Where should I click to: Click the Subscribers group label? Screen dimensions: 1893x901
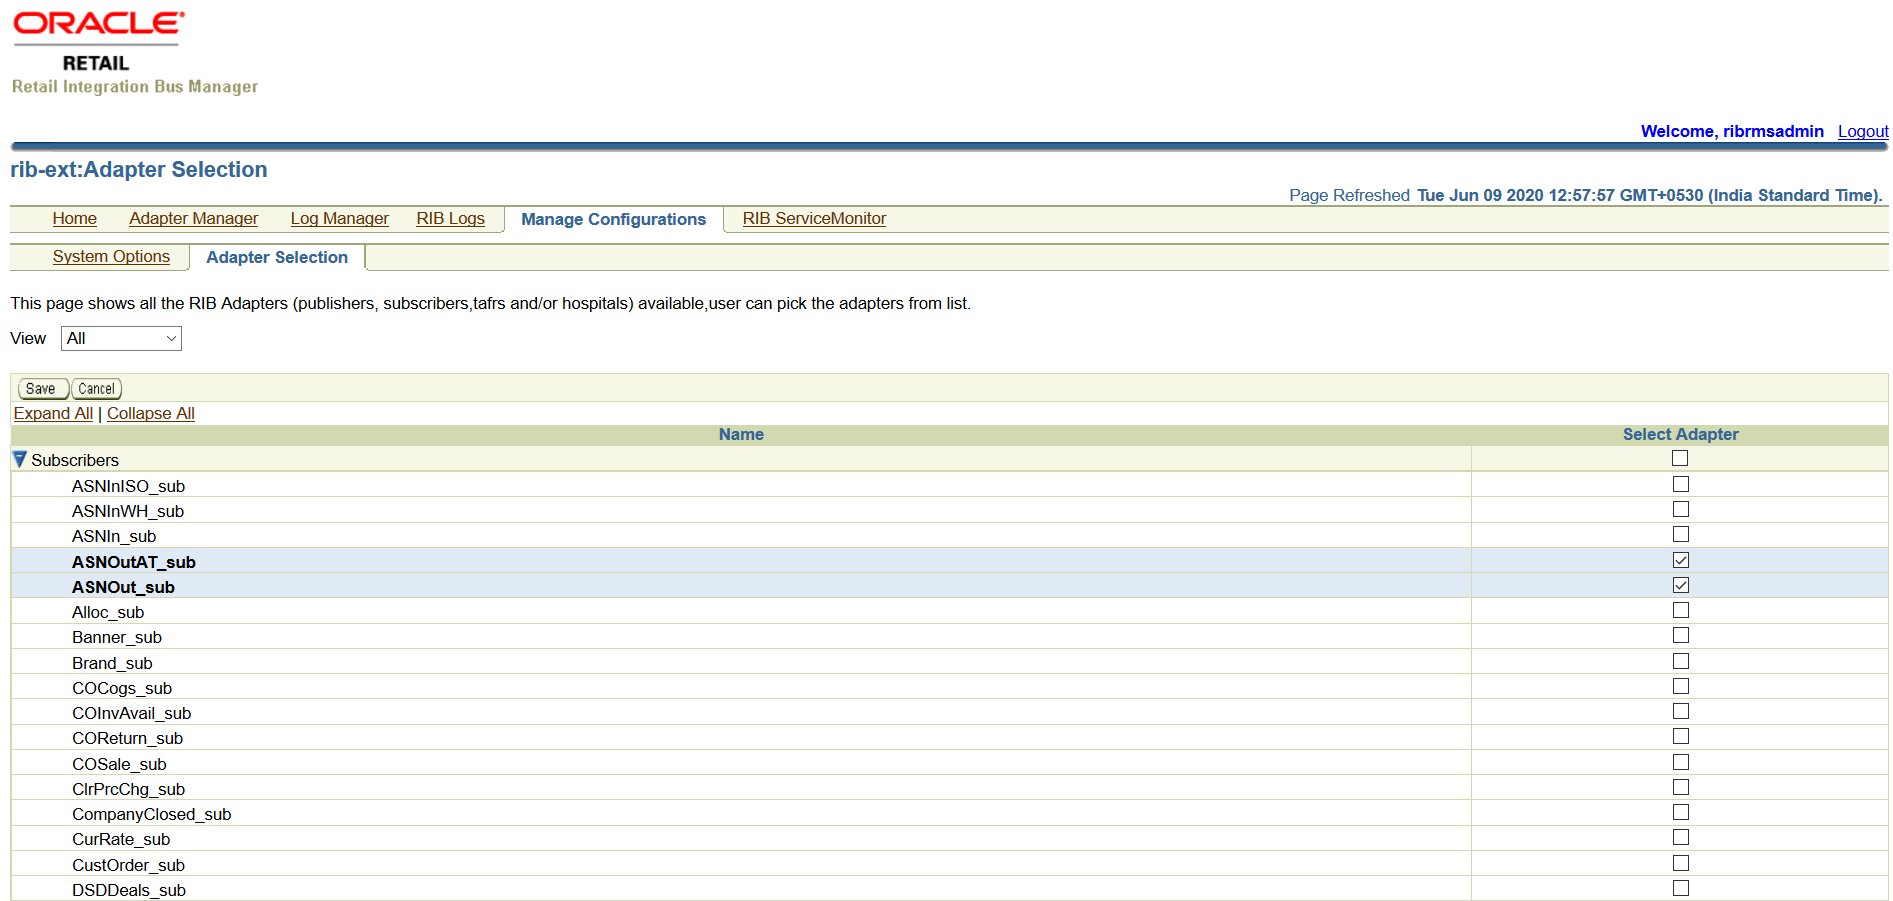pyautogui.click(x=75, y=460)
